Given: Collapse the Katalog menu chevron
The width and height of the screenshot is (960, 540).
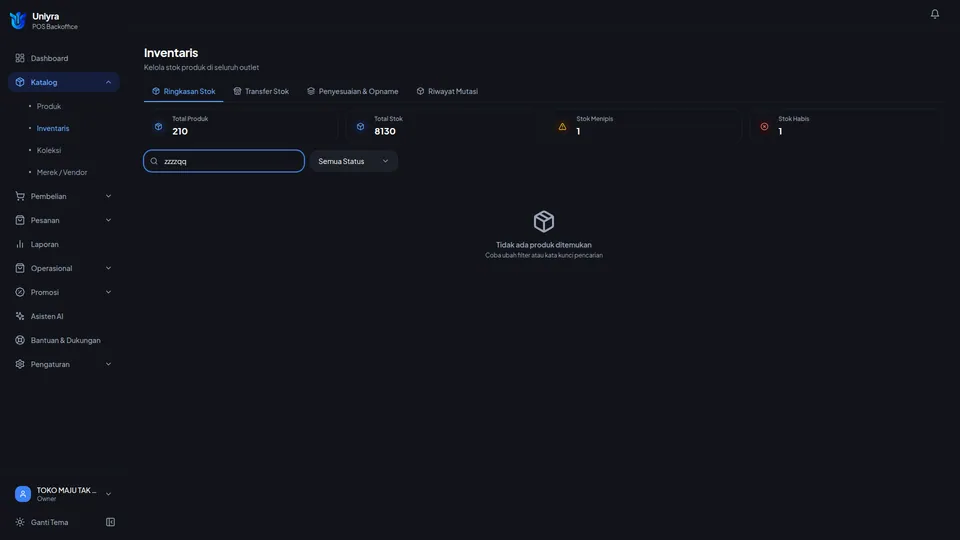Looking at the screenshot, I should click(x=108, y=82).
